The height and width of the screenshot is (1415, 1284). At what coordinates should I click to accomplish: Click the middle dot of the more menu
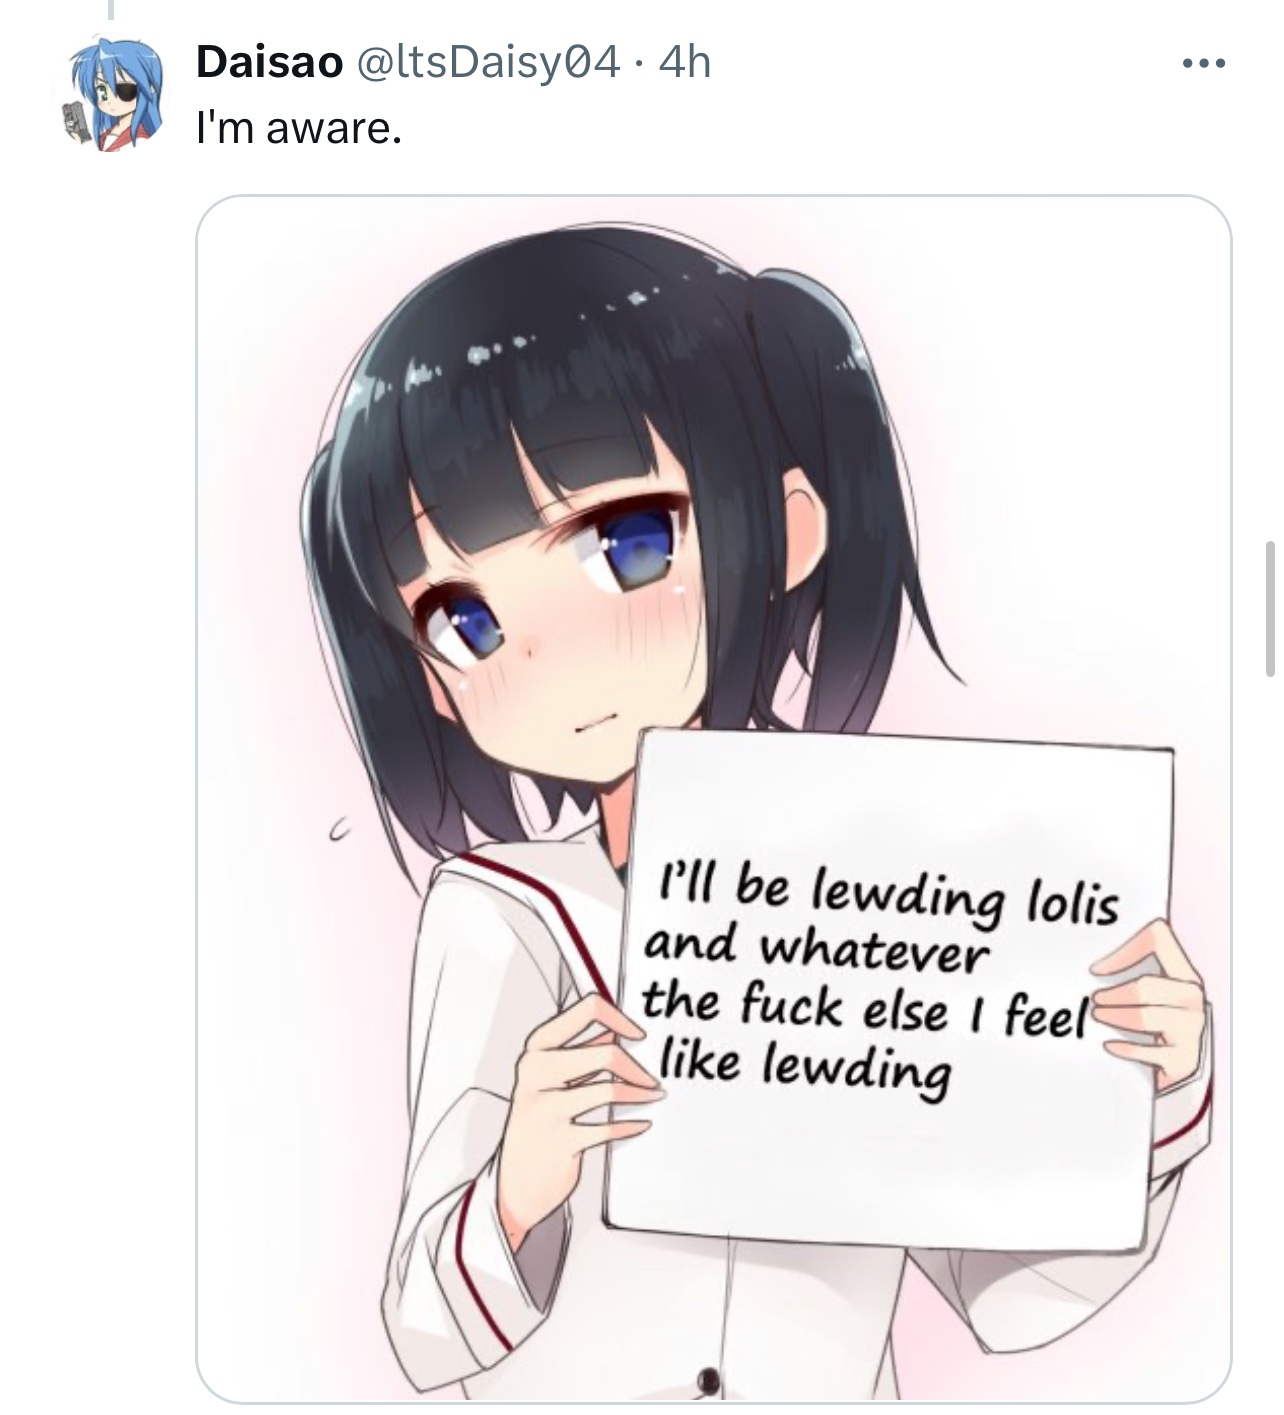[x=1202, y=64]
